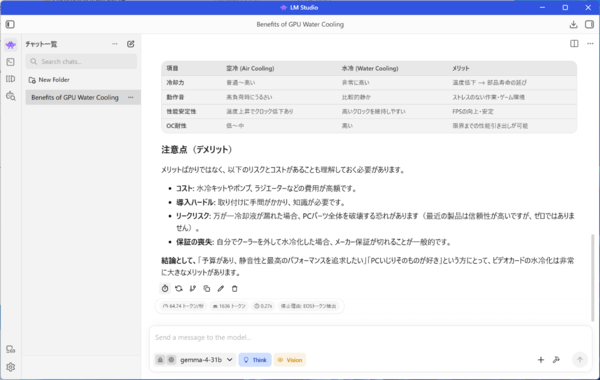The image size is (600, 380).
Task: Delete the assistant message
Action: point(235,289)
